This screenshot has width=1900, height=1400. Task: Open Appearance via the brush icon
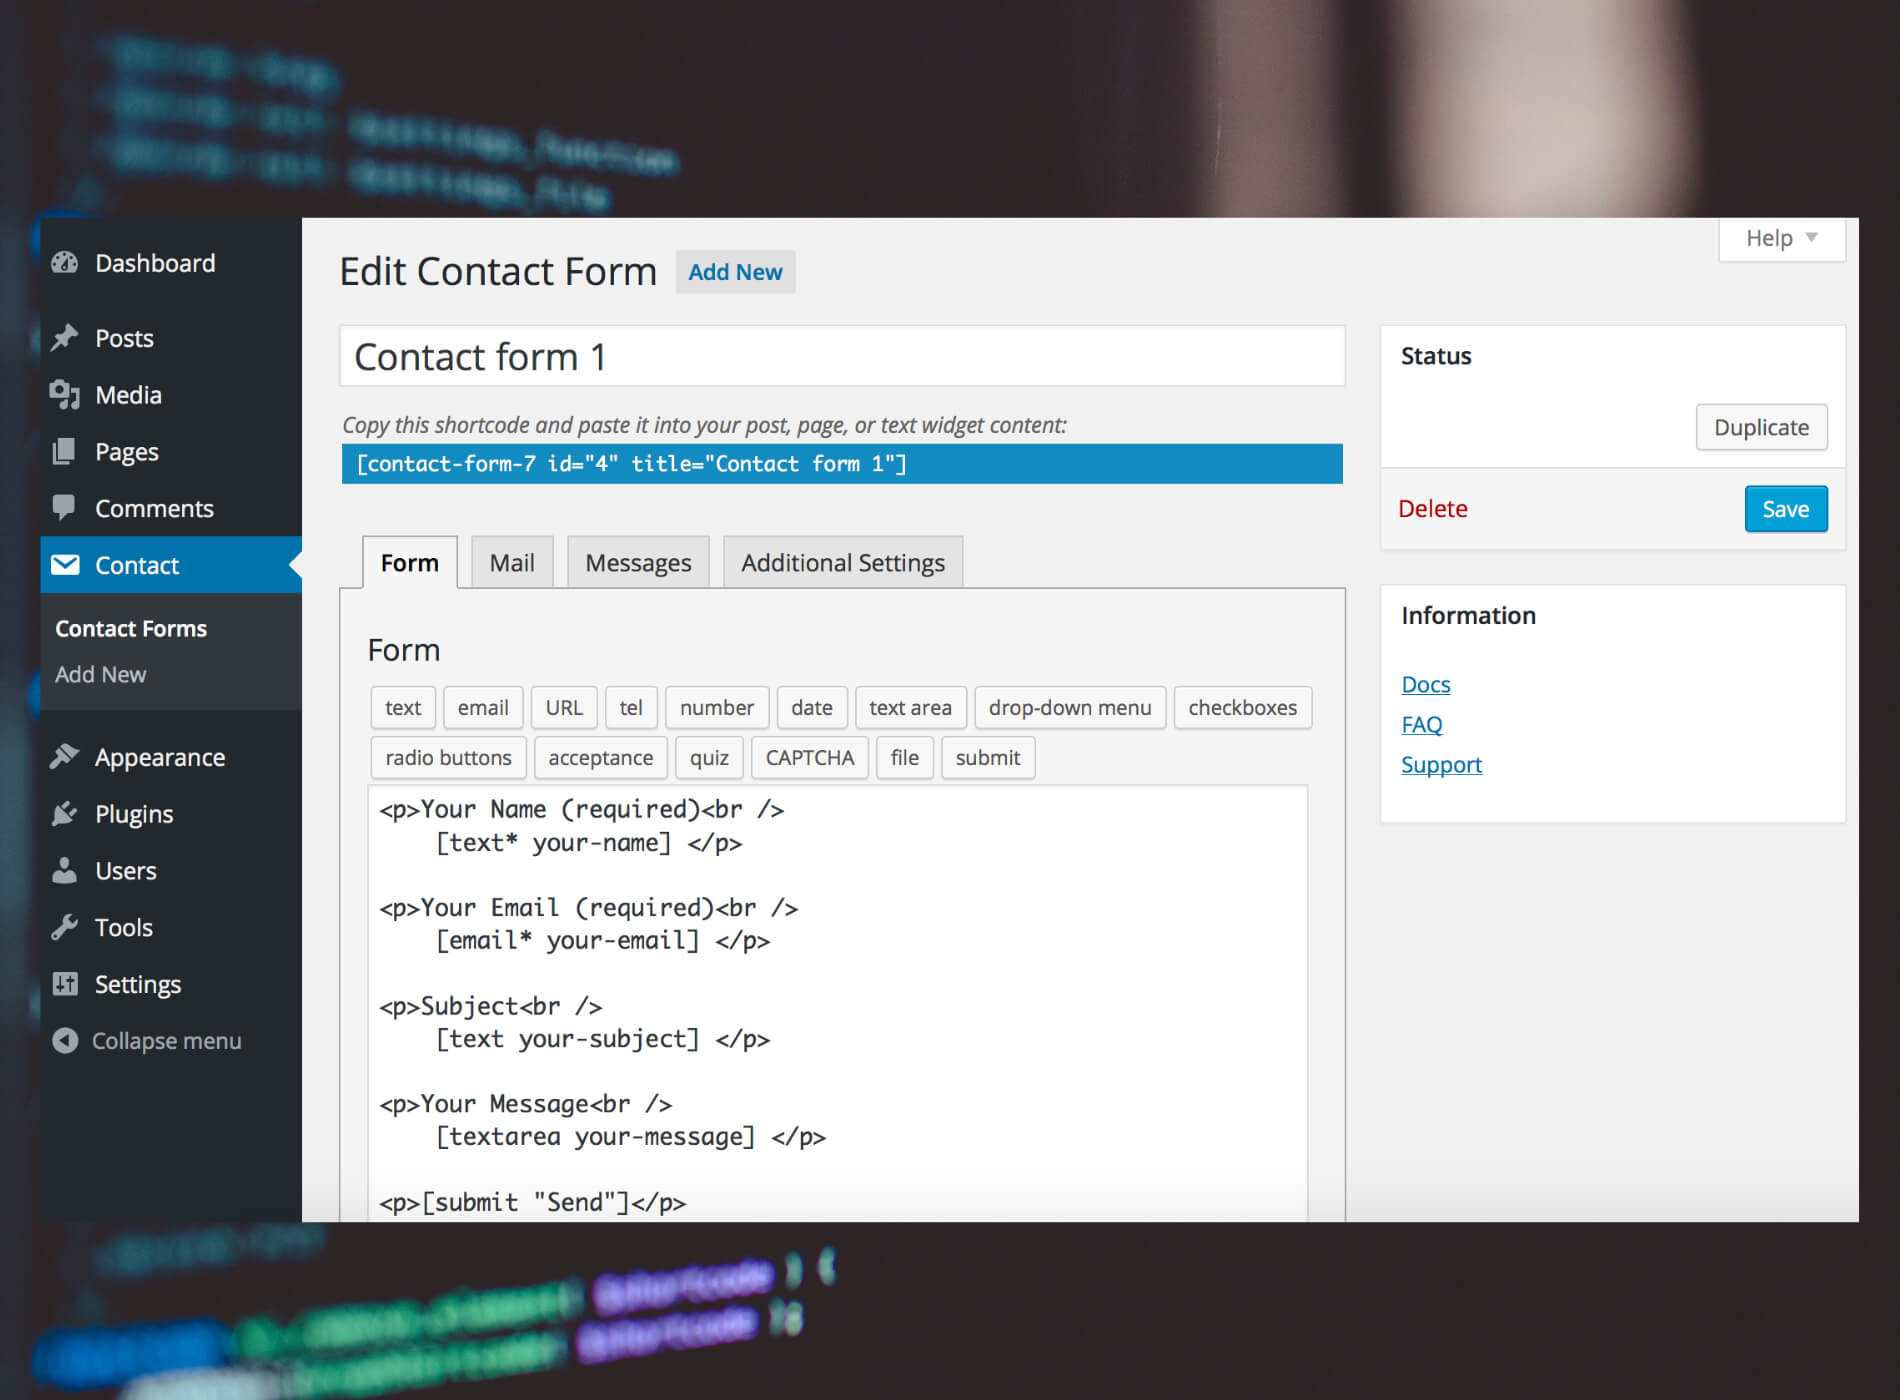(64, 757)
